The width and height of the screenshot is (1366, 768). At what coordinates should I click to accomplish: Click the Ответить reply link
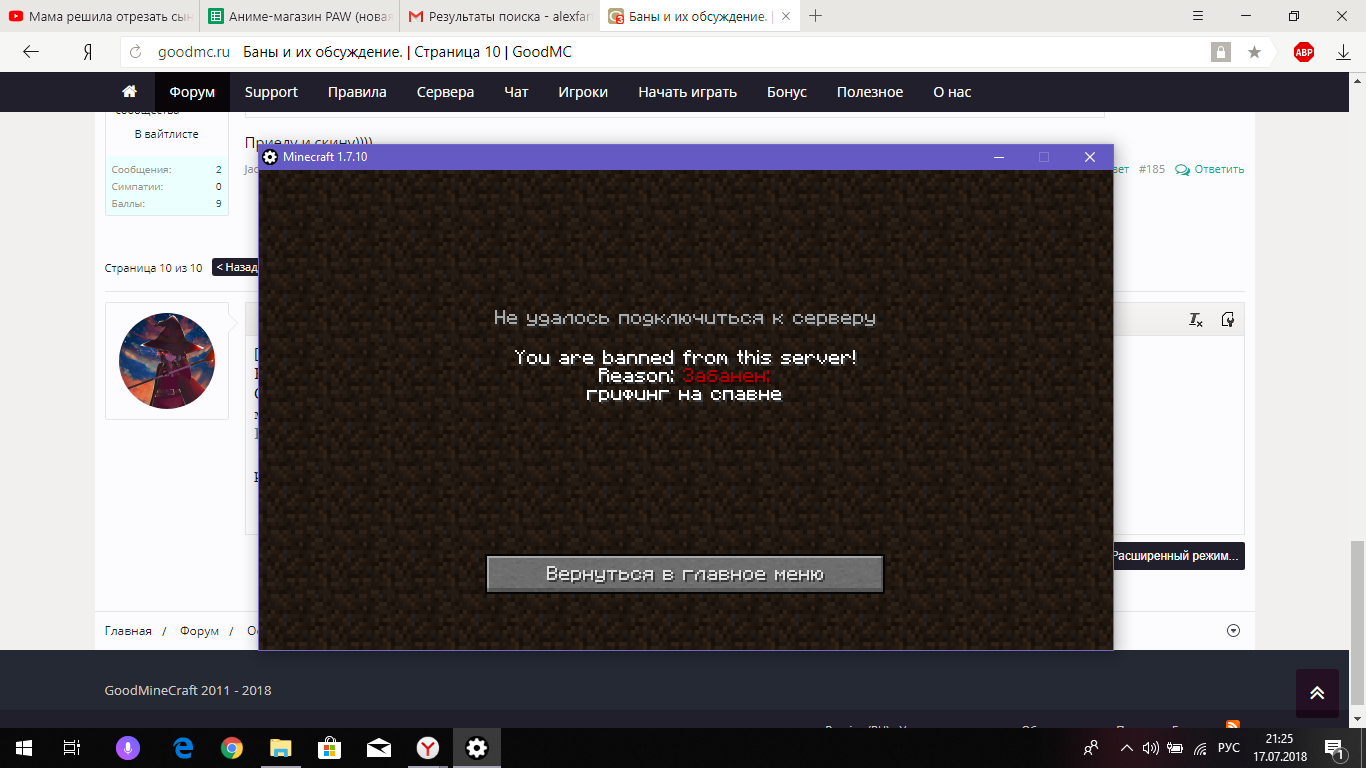point(1210,169)
